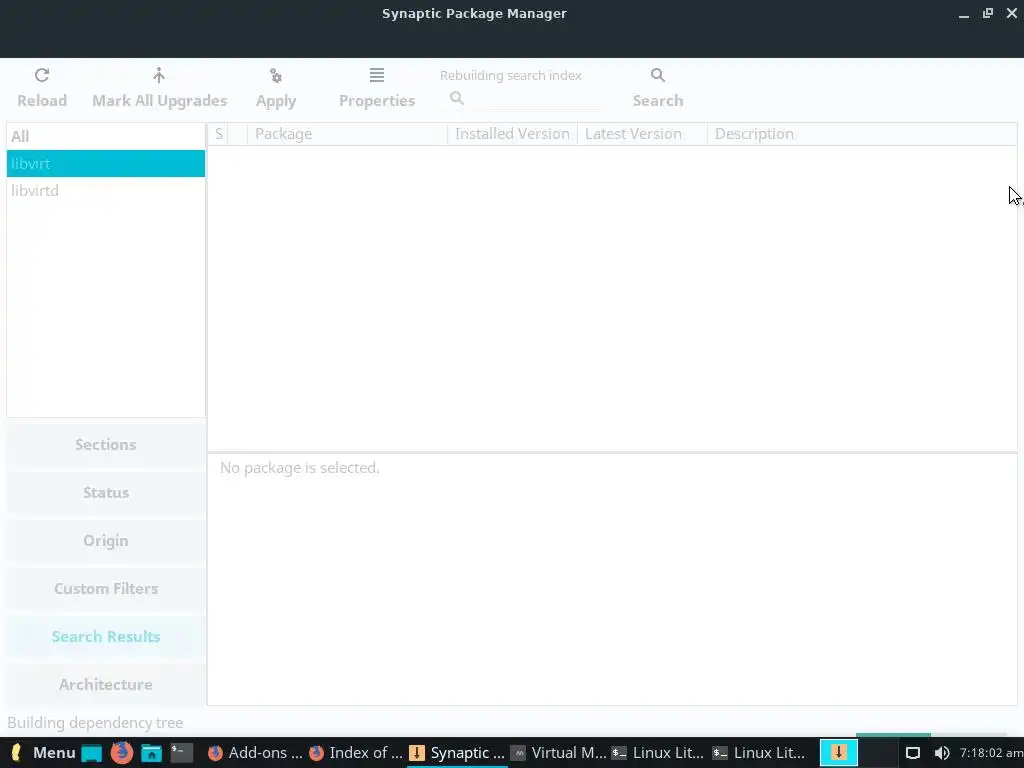Switch to Status filter view
Image resolution: width=1024 pixels, height=768 pixels.
click(x=106, y=492)
